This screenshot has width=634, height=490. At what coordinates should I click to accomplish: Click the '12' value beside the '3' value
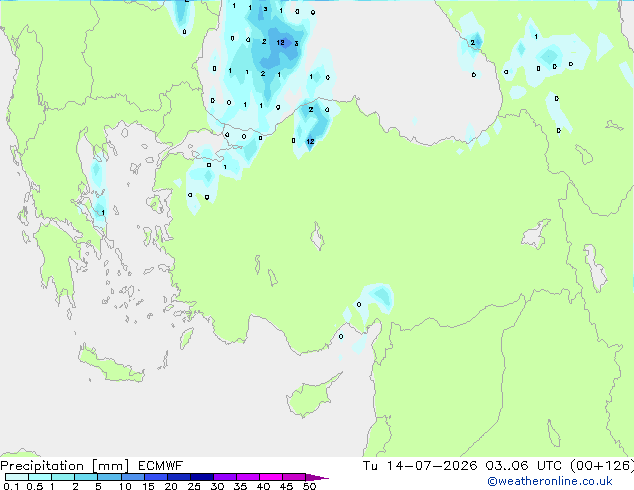281,42
